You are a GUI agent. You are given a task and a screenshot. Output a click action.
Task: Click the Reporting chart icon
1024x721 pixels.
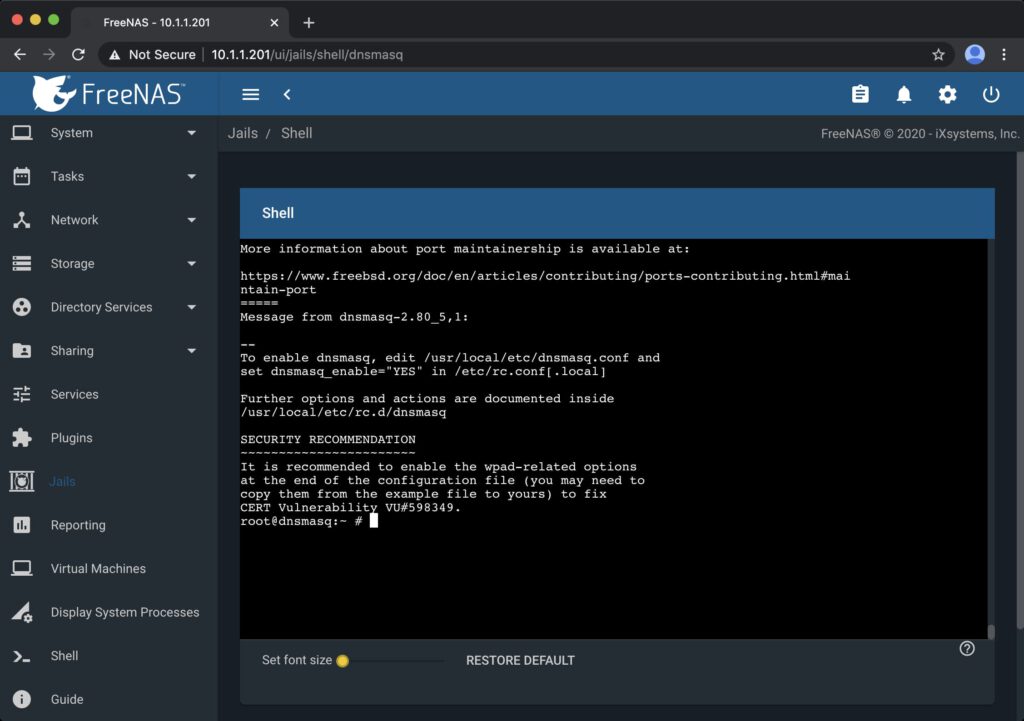click(x=22, y=525)
